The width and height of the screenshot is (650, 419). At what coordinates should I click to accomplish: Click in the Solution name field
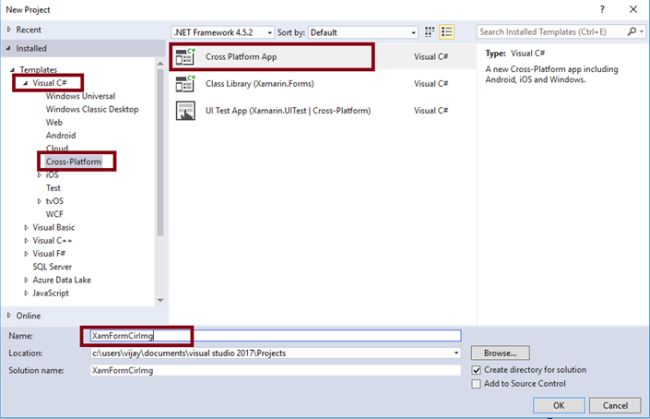click(x=275, y=371)
